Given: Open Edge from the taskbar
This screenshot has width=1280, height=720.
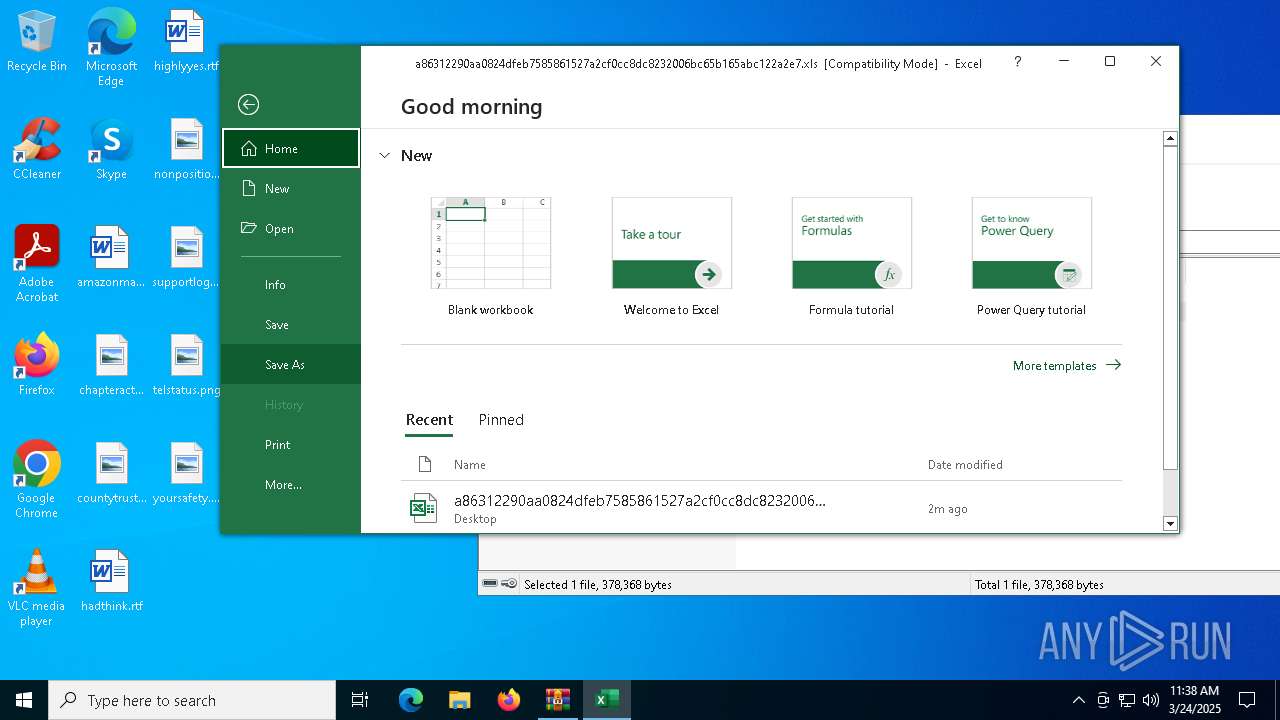Looking at the screenshot, I should [411, 700].
